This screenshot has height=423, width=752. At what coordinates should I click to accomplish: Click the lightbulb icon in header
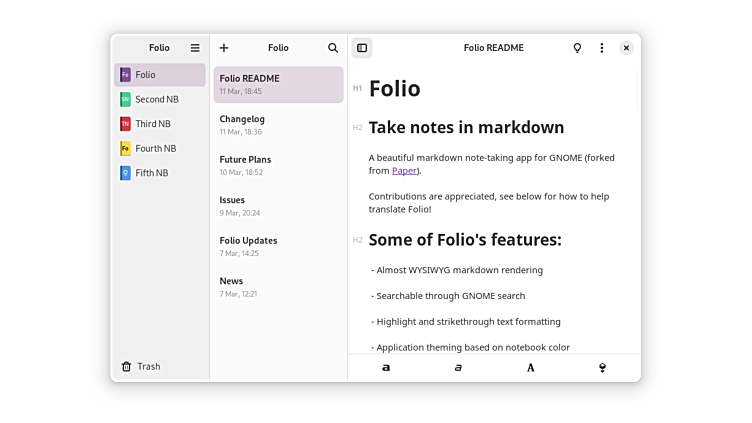tap(577, 48)
